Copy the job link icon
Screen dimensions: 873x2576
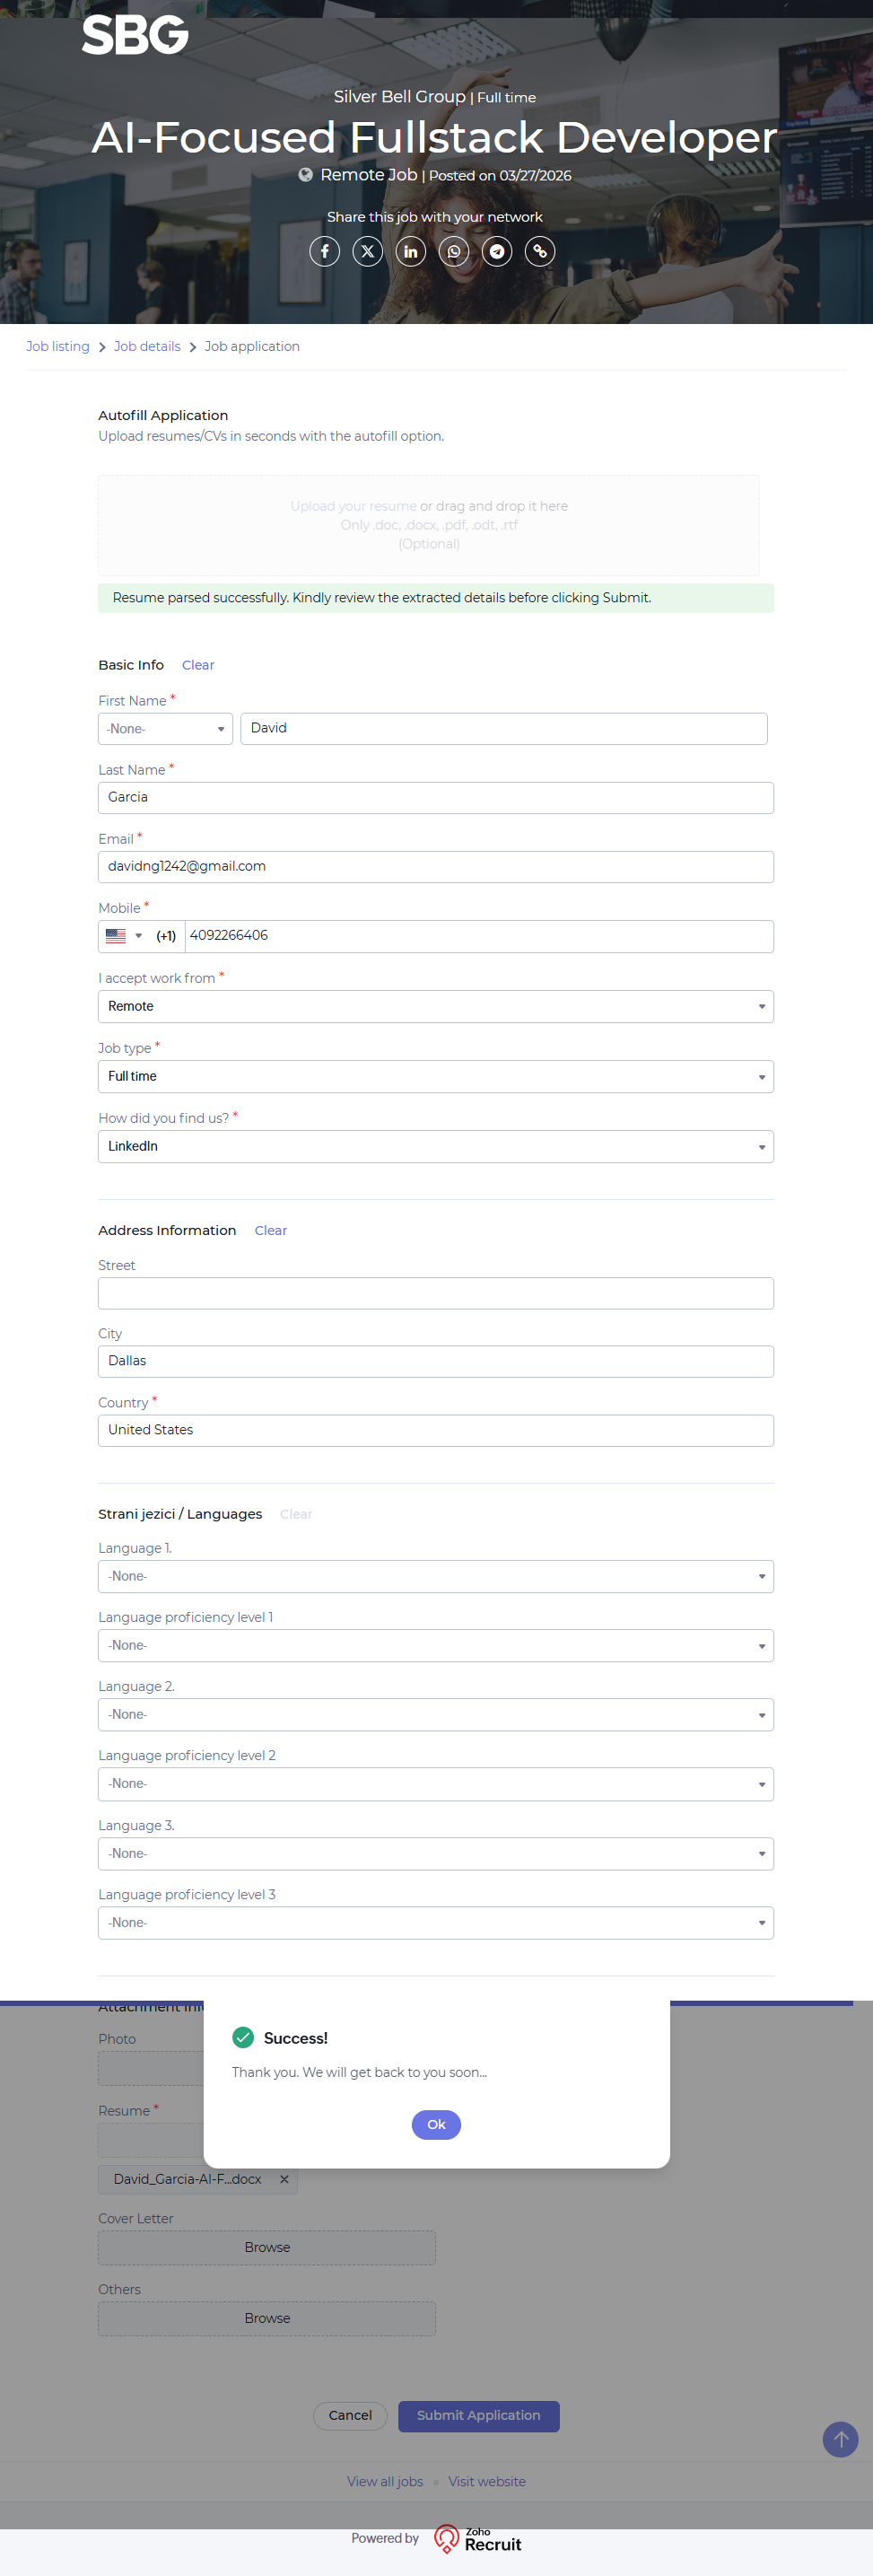540,251
